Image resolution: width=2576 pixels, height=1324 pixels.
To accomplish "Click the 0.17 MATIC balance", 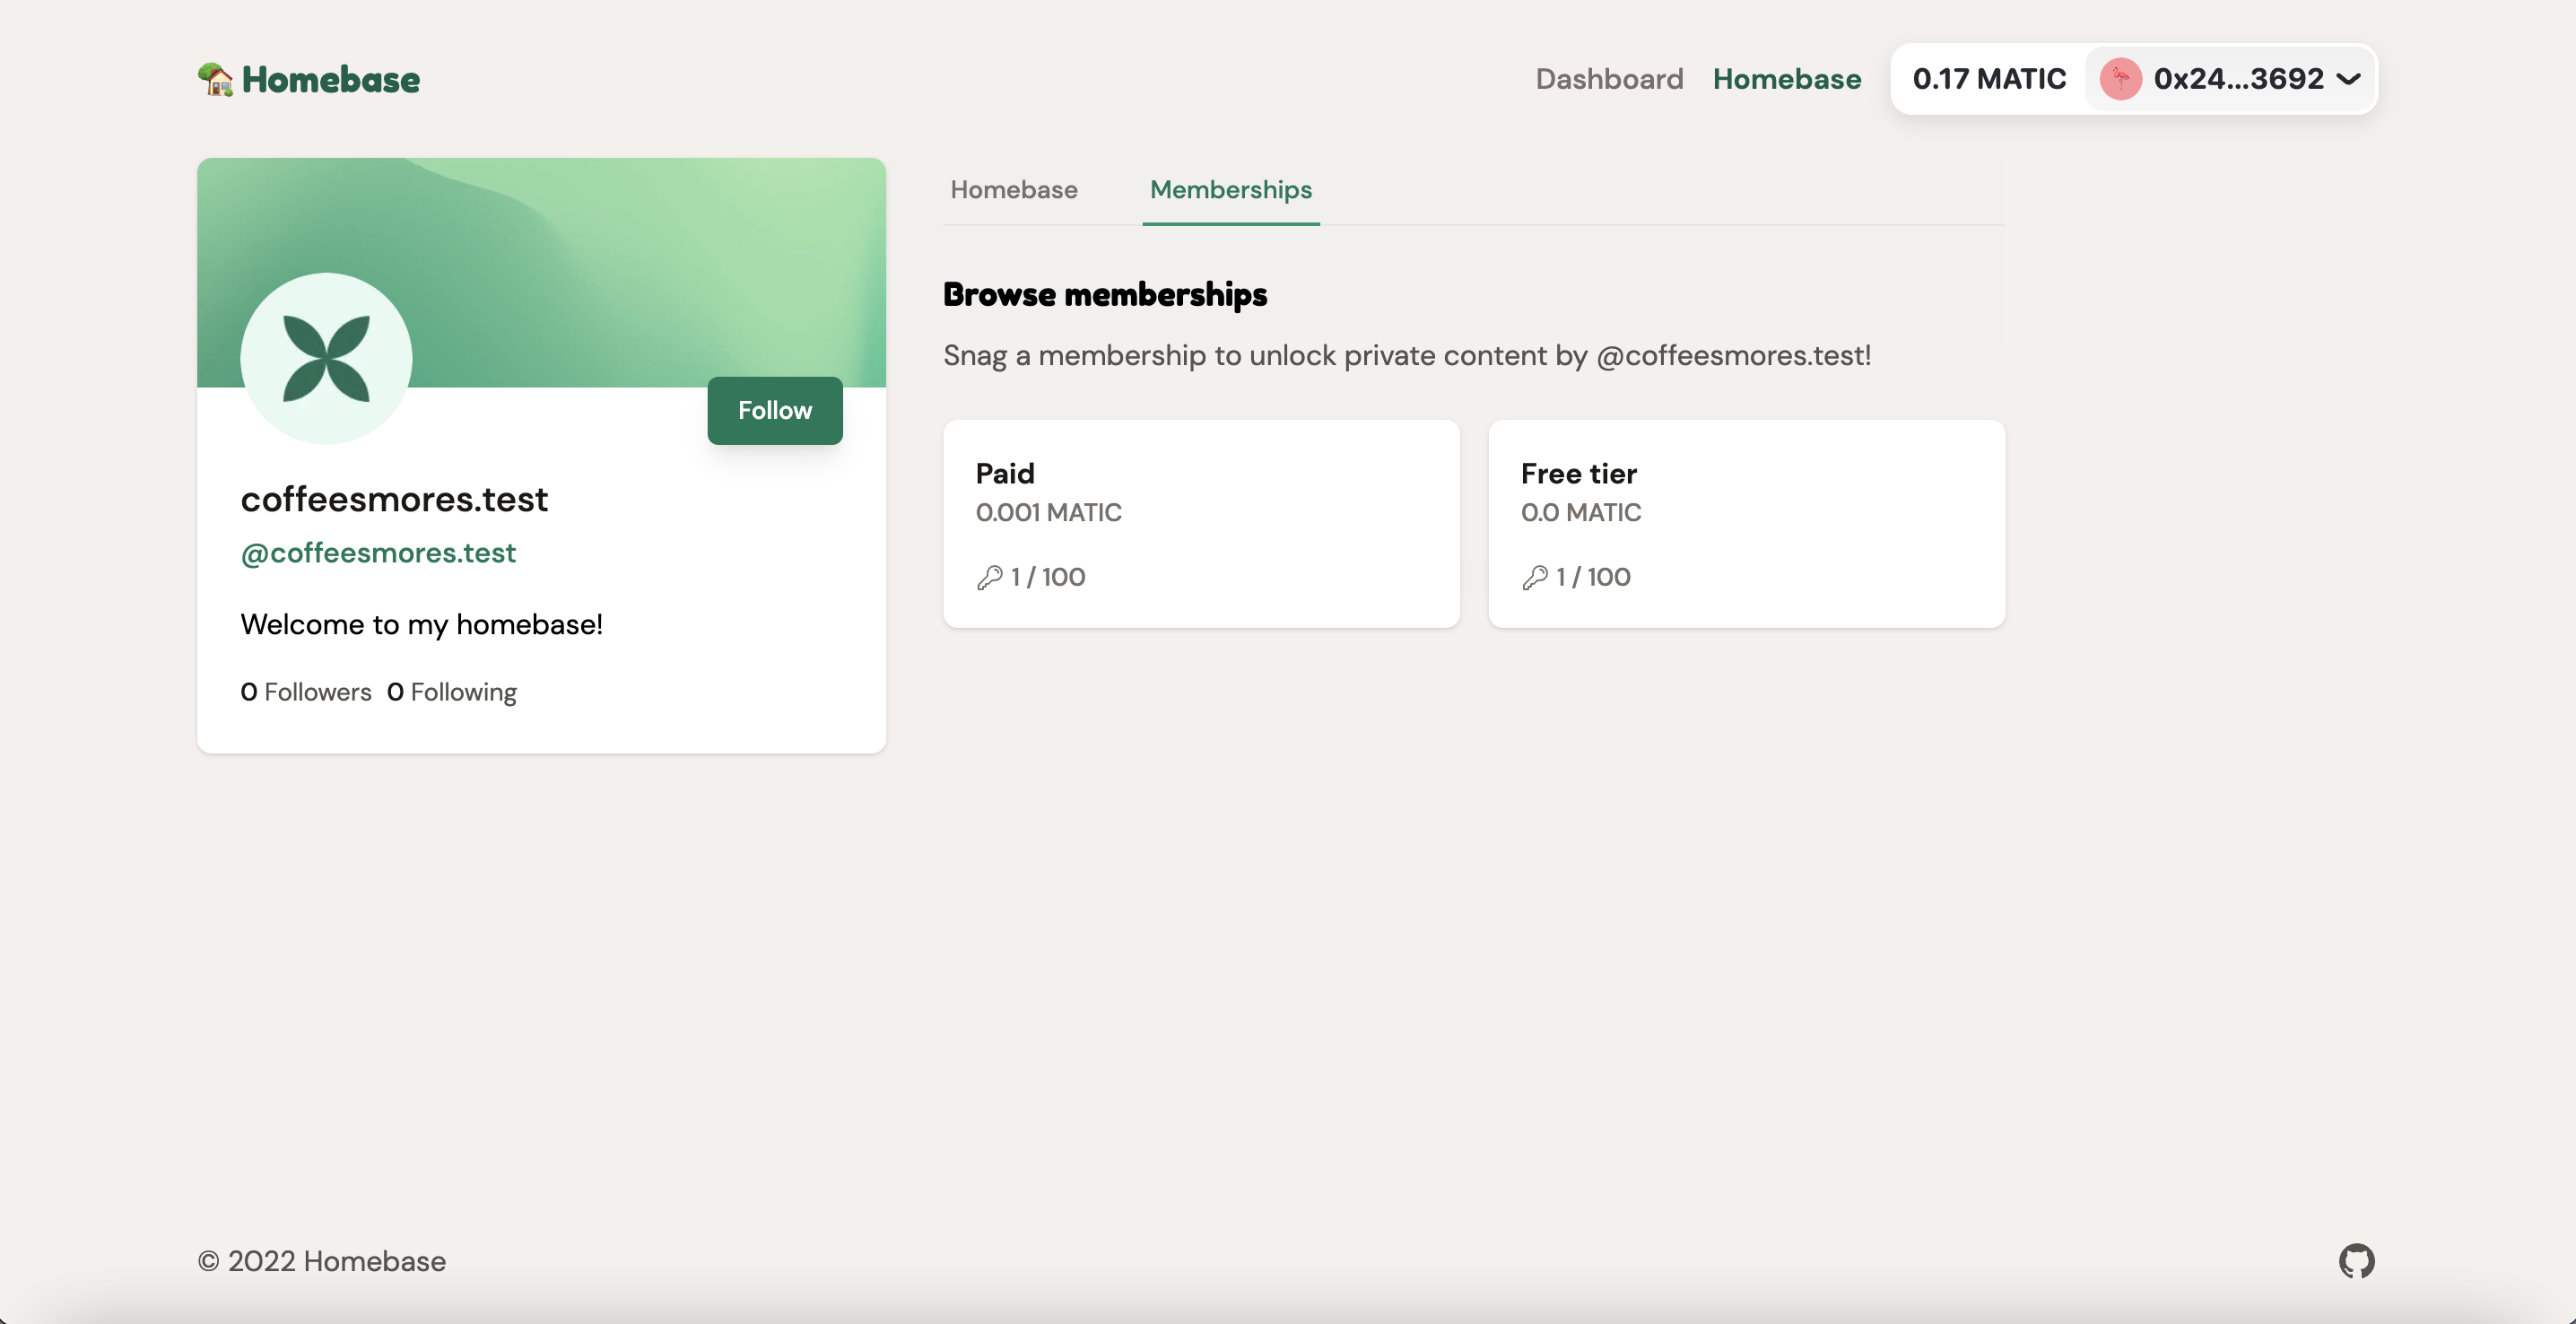I will [1989, 79].
